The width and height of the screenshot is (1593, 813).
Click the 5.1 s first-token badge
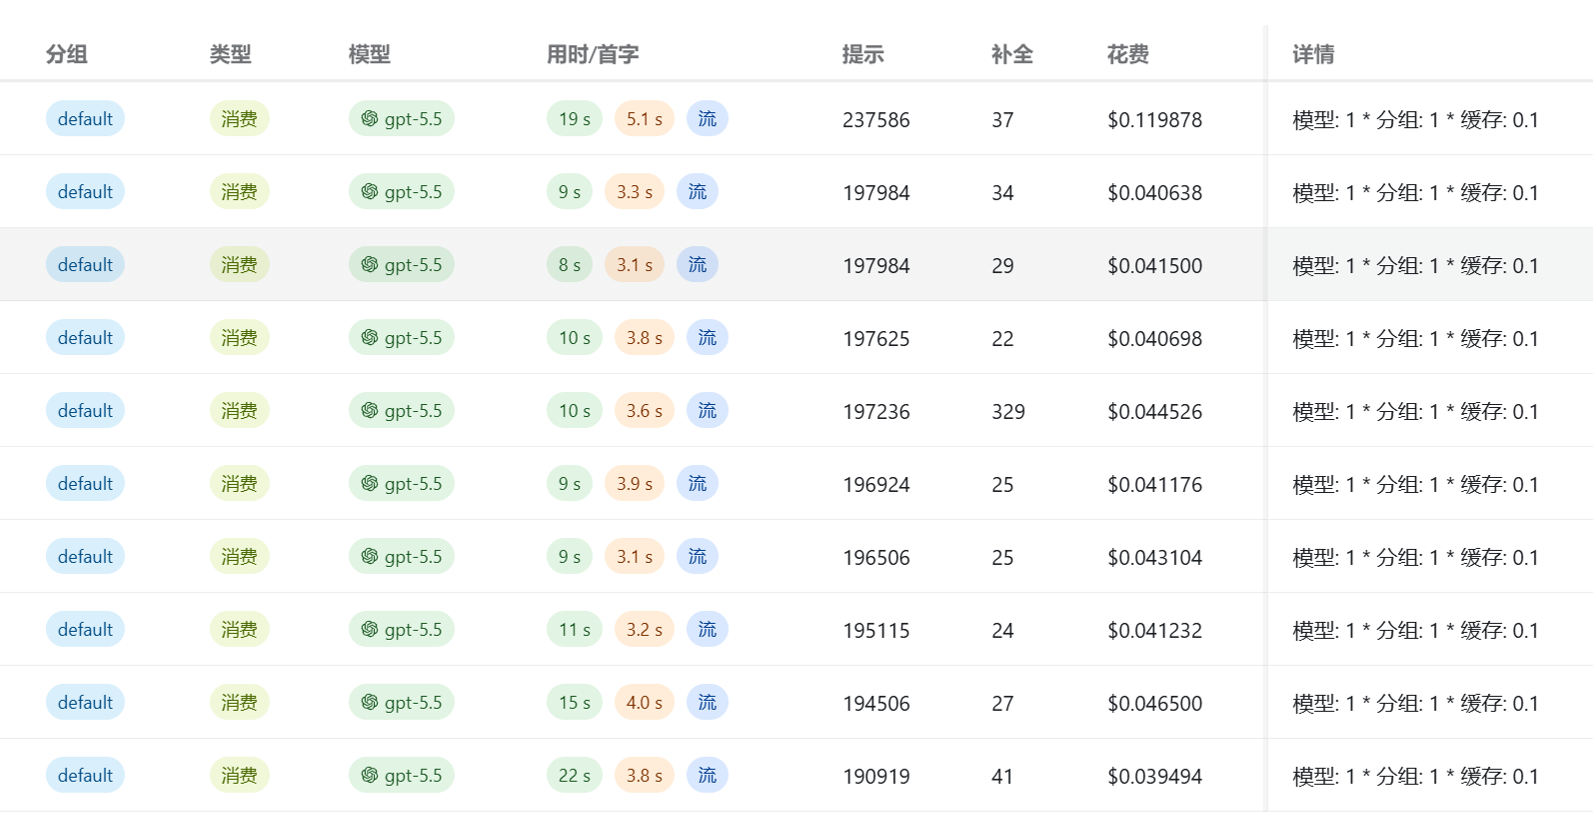[x=644, y=119]
